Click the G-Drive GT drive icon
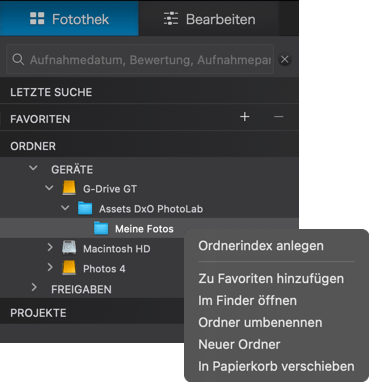Image resolution: width=369 pixels, height=382 pixels. 69,188
